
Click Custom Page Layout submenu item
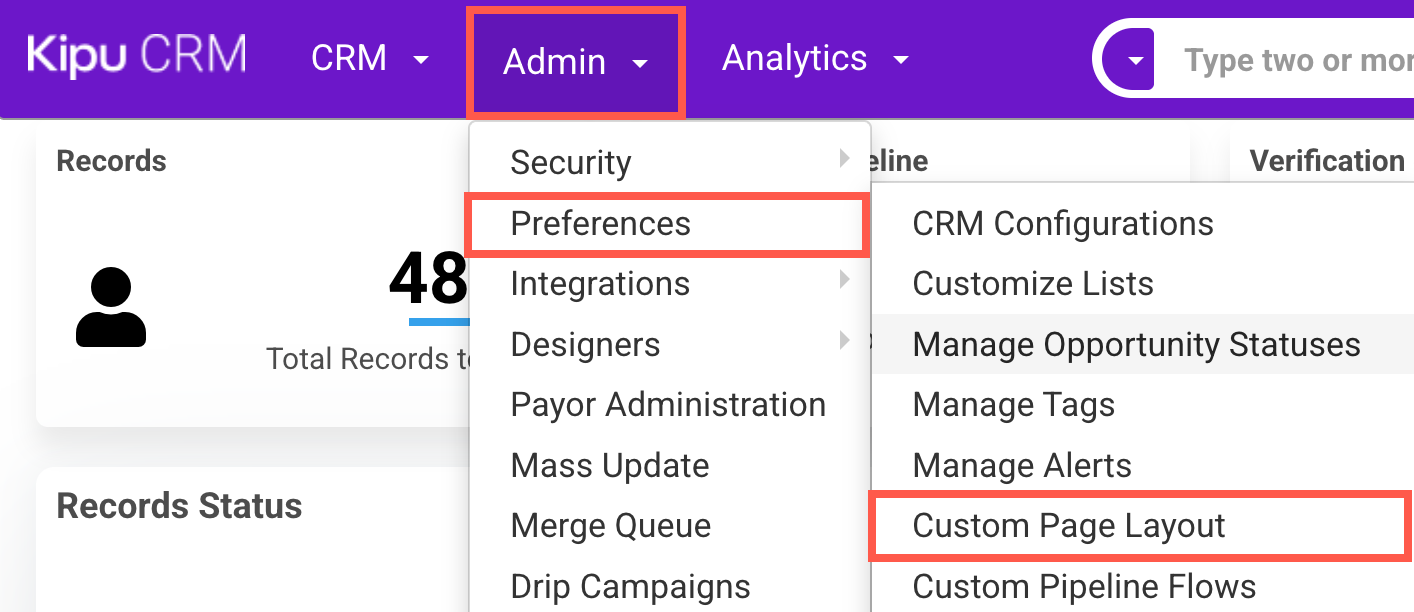tap(1069, 526)
